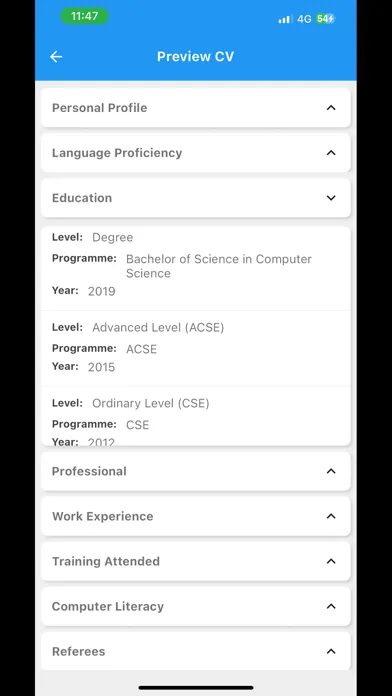392x696 pixels.
Task: Tap the Training Attended chevron icon
Action: 331,561
